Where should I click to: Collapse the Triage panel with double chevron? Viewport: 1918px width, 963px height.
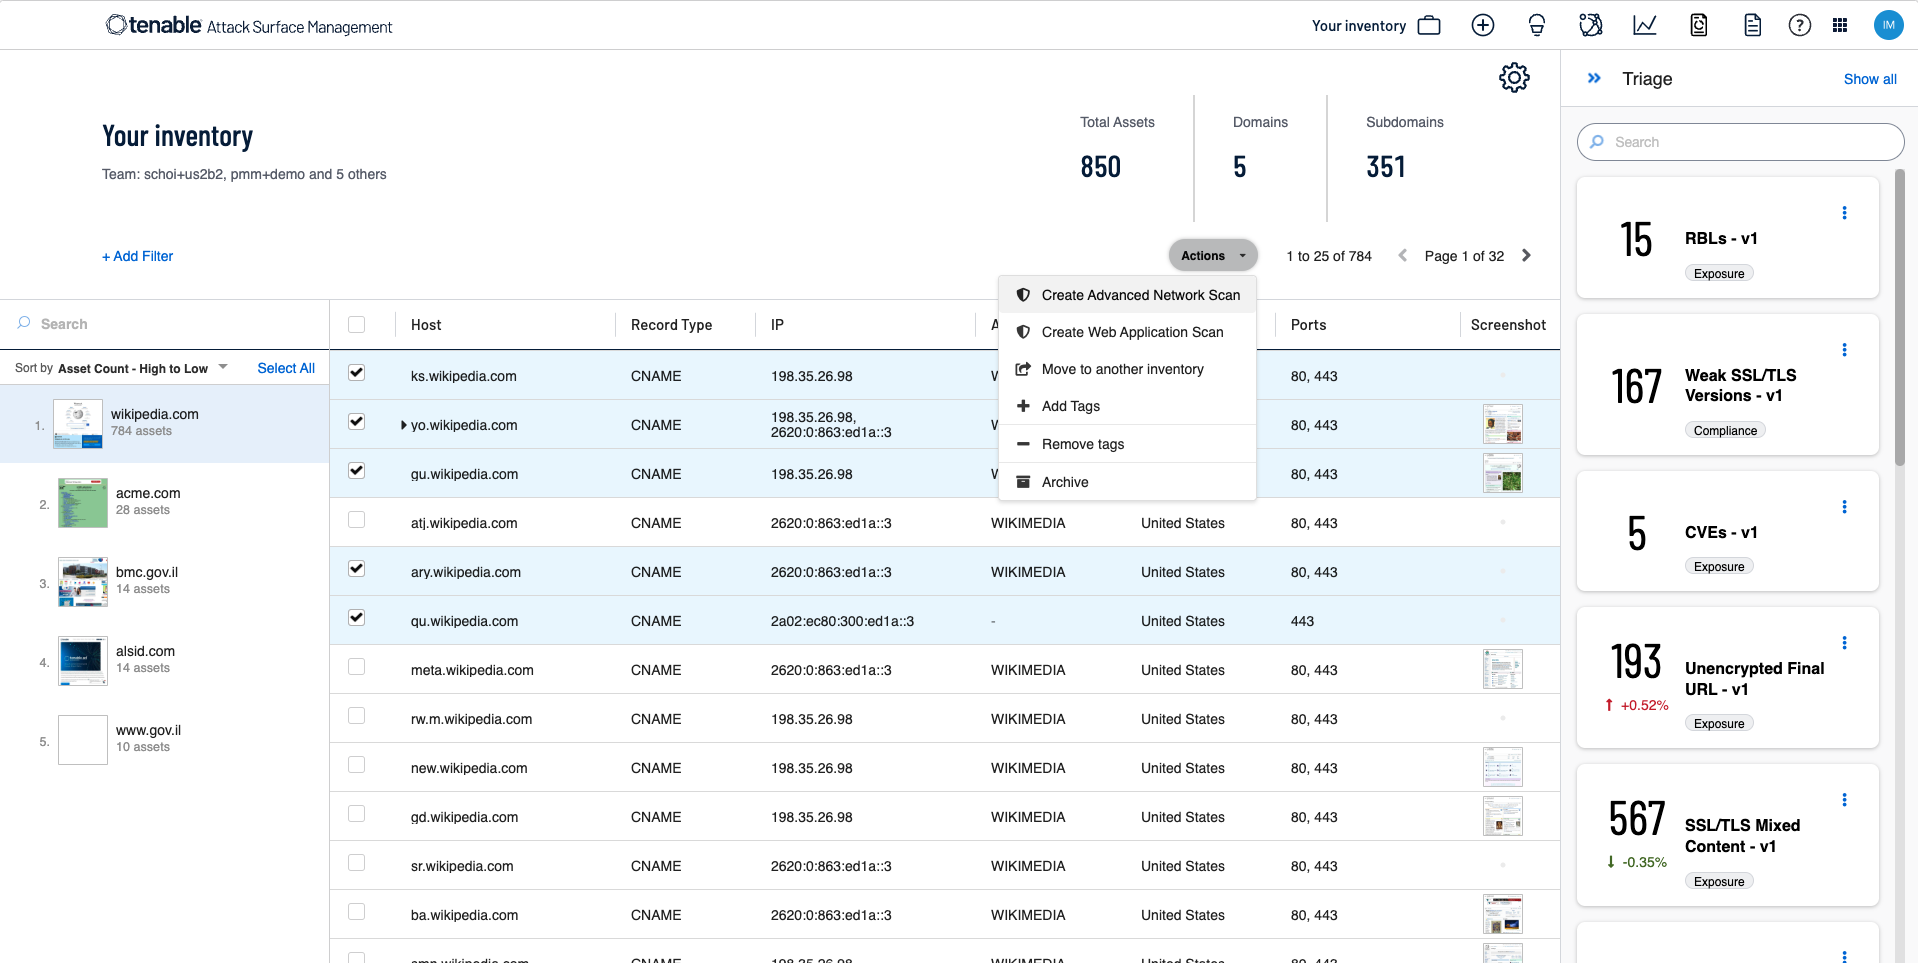(x=1594, y=78)
